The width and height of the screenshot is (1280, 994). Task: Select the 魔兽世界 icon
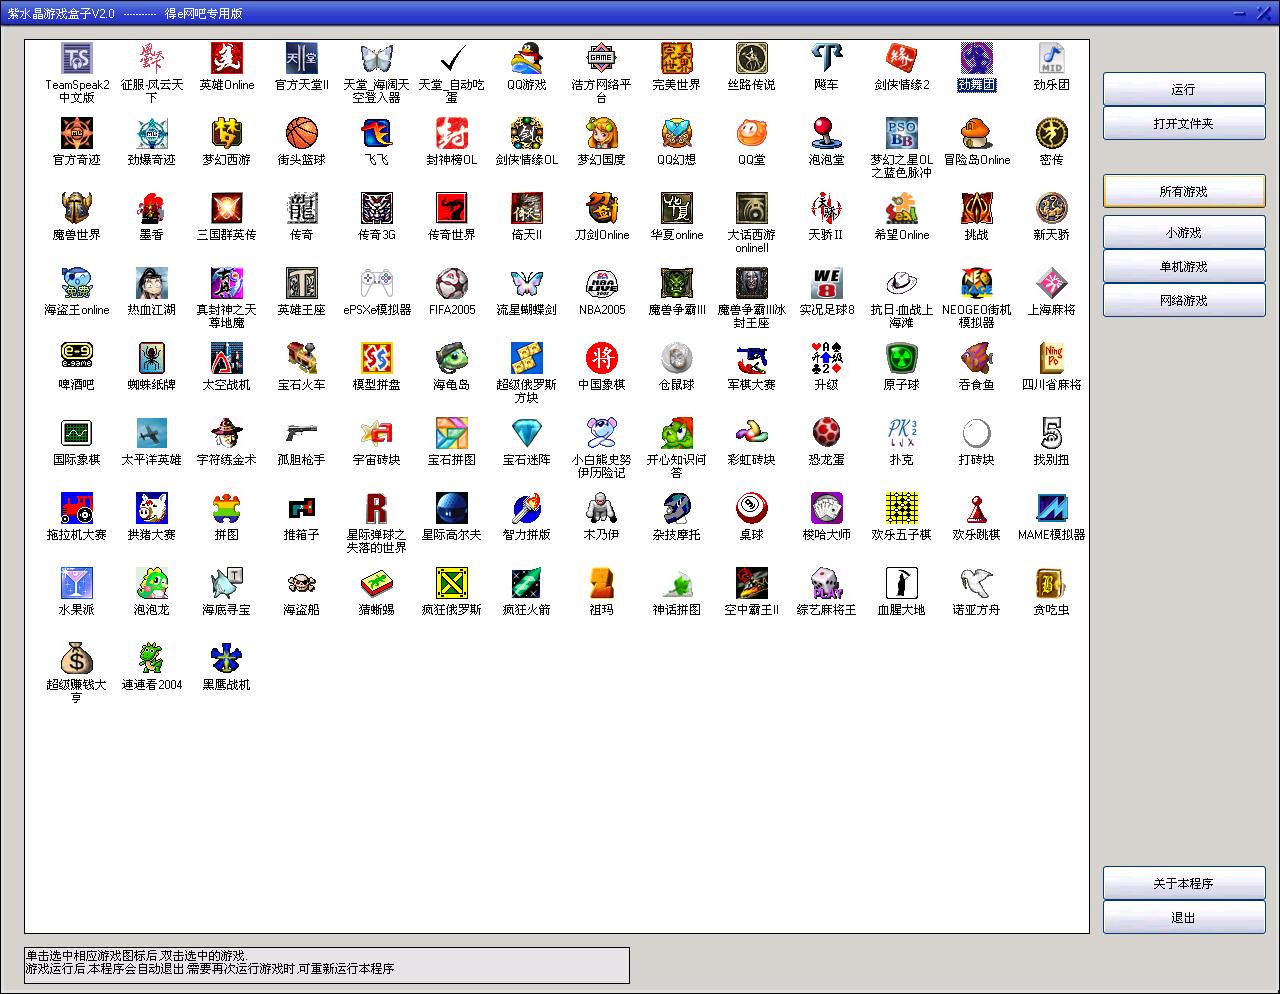(x=77, y=208)
